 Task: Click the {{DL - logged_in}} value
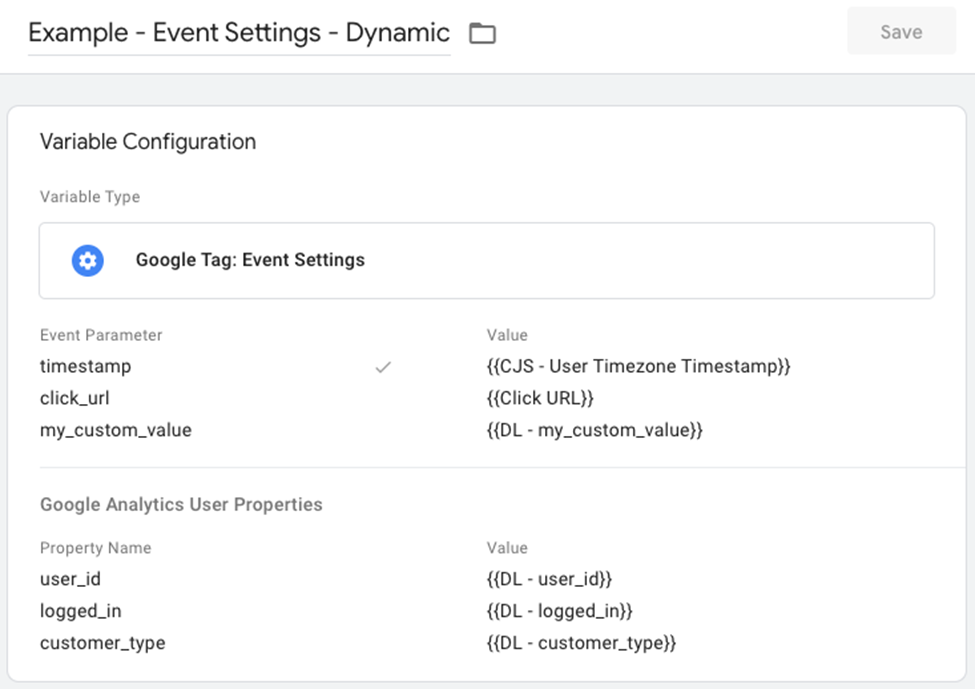click(560, 611)
